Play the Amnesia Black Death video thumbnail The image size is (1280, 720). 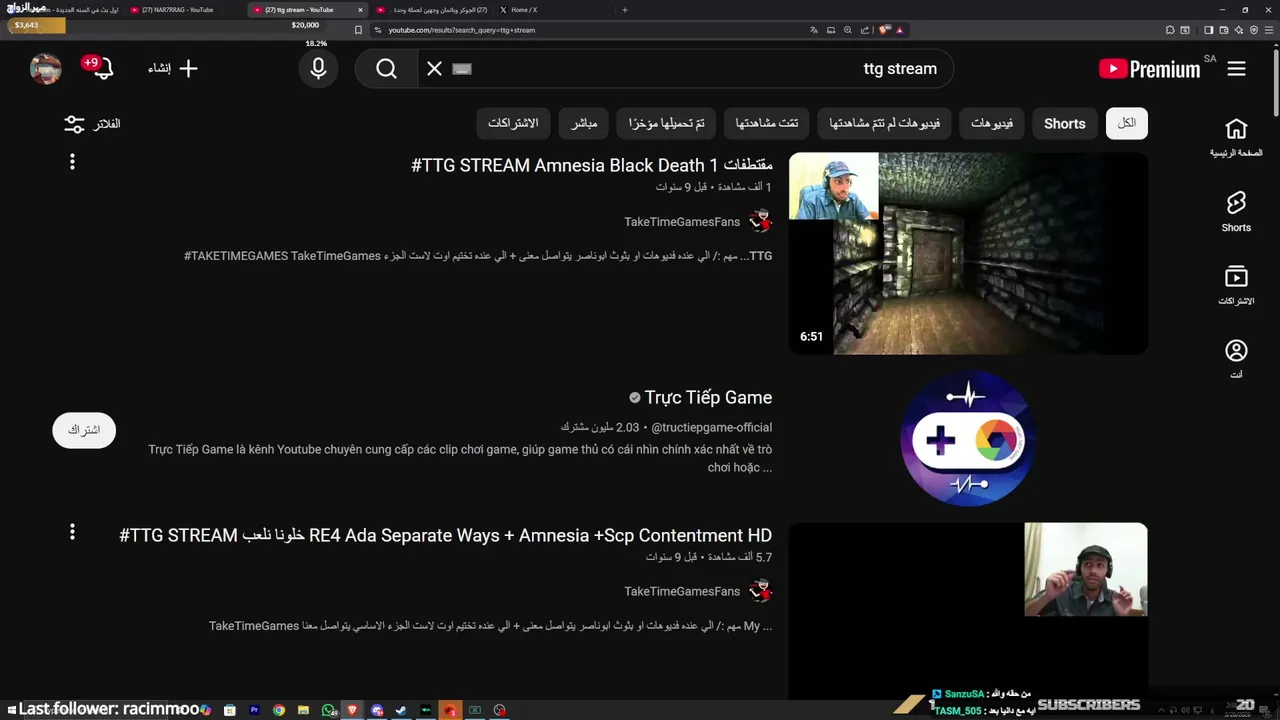coord(968,253)
